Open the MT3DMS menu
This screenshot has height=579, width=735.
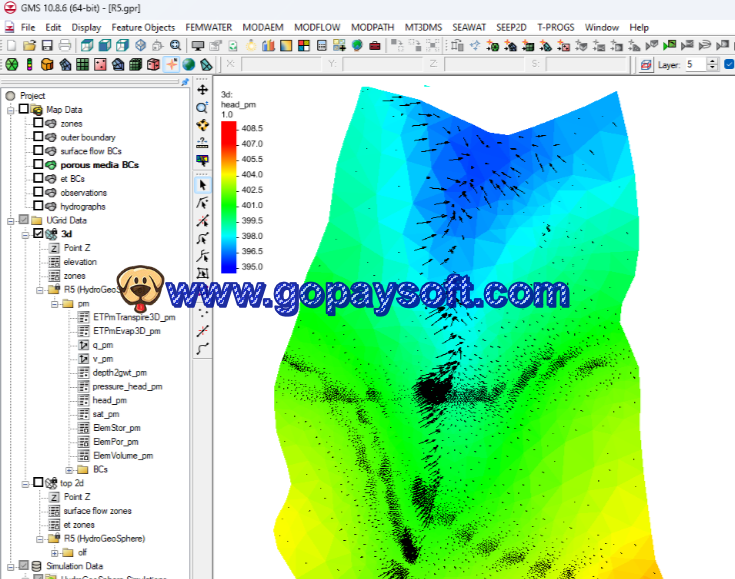(423, 27)
